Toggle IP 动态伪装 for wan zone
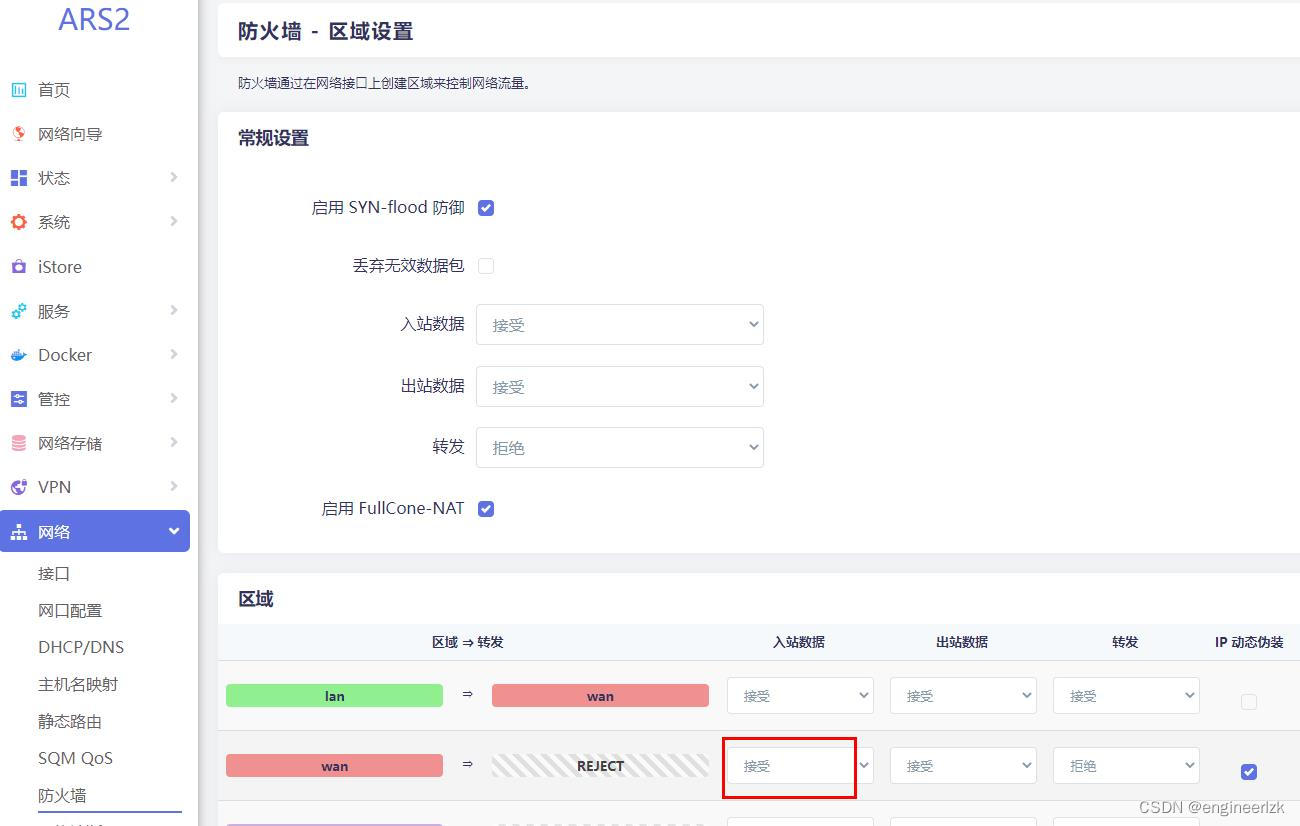The image size is (1300, 826). [1249, 772]
